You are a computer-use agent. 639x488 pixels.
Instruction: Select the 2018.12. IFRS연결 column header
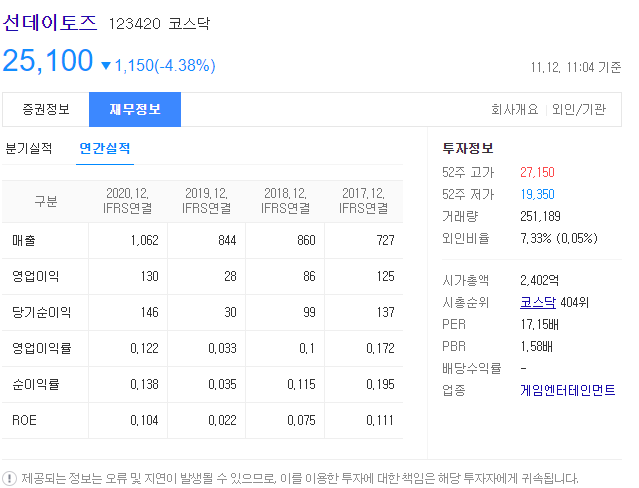coord(285,201)
